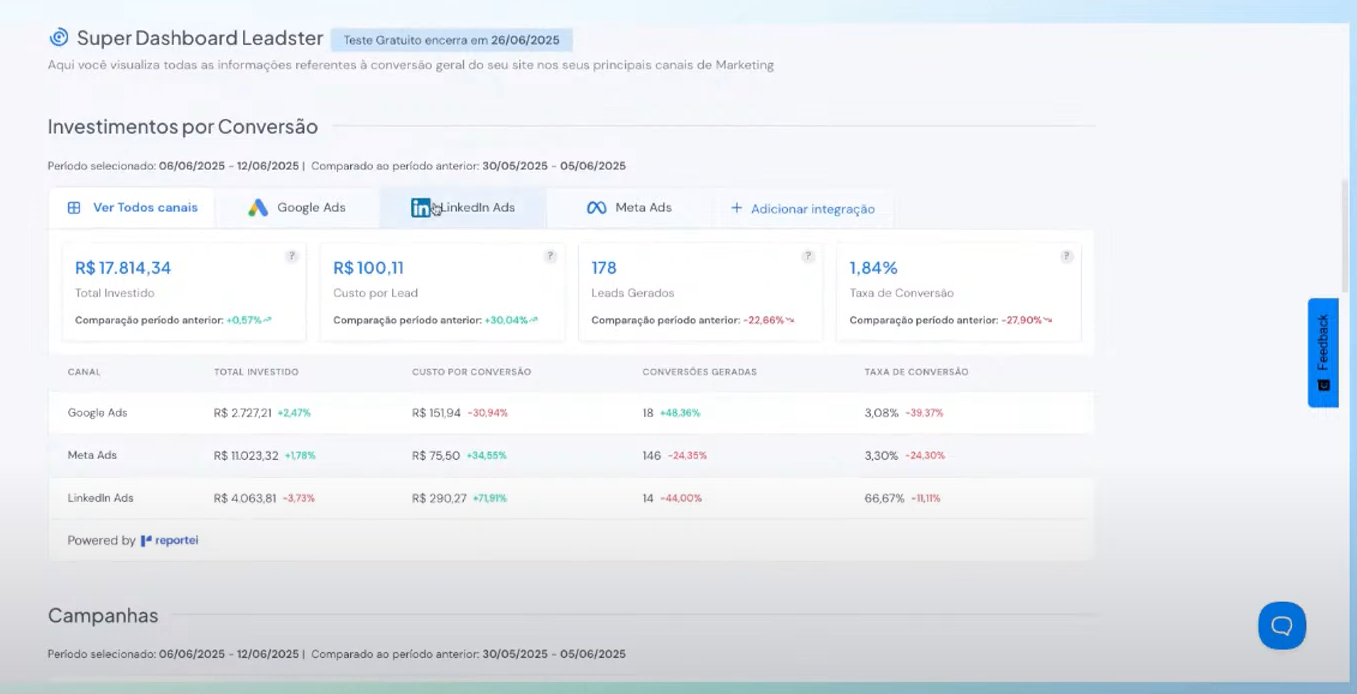Click the Leadster logo icon
1357x694 pixels.
59,38
